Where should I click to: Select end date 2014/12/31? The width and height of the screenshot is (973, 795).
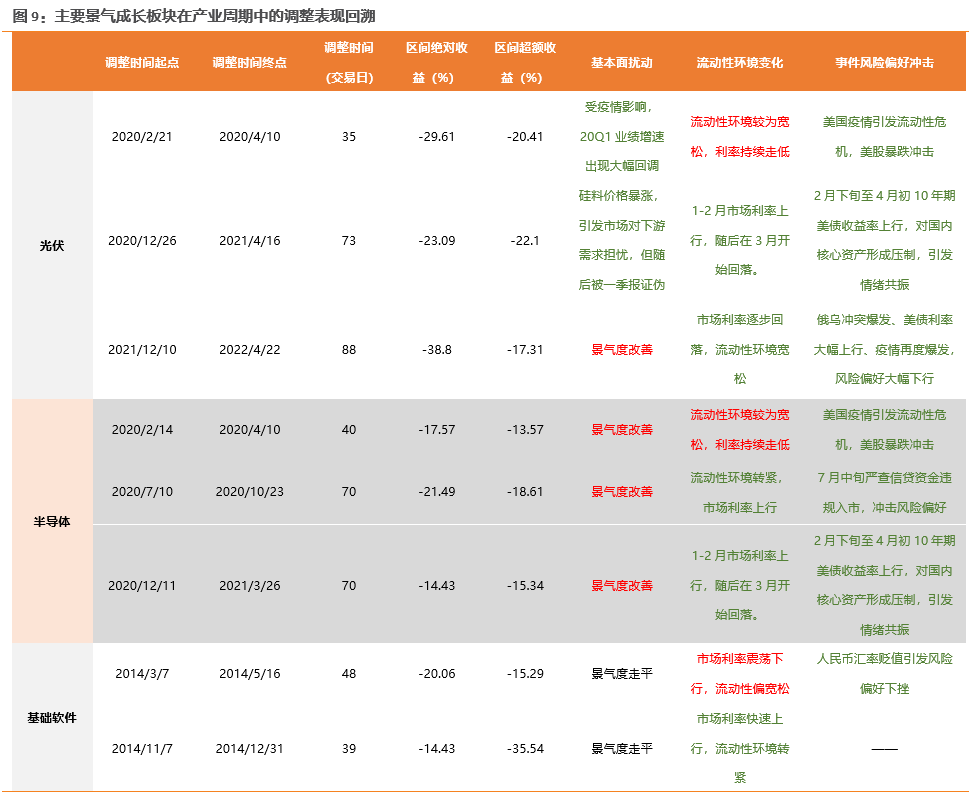click(x=249, y=749)
